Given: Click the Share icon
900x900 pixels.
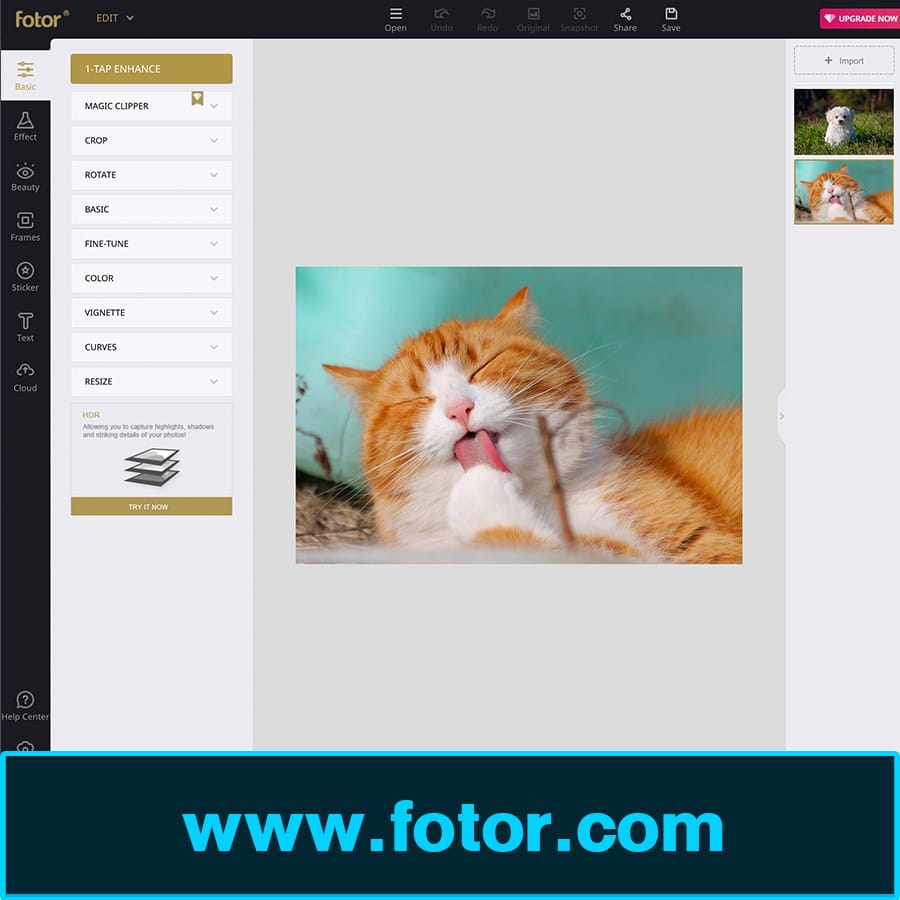Looking at the screenshot, I should [x=625, y=20].
